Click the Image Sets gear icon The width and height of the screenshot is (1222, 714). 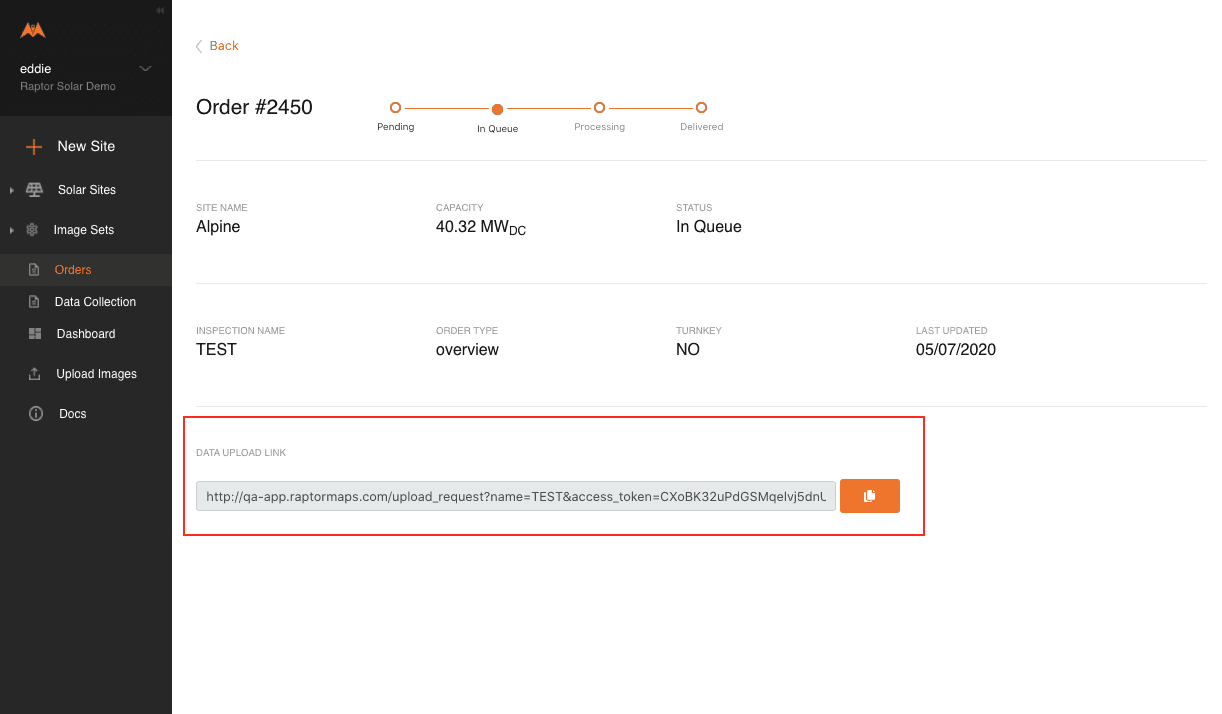click(x=32, y=230)
